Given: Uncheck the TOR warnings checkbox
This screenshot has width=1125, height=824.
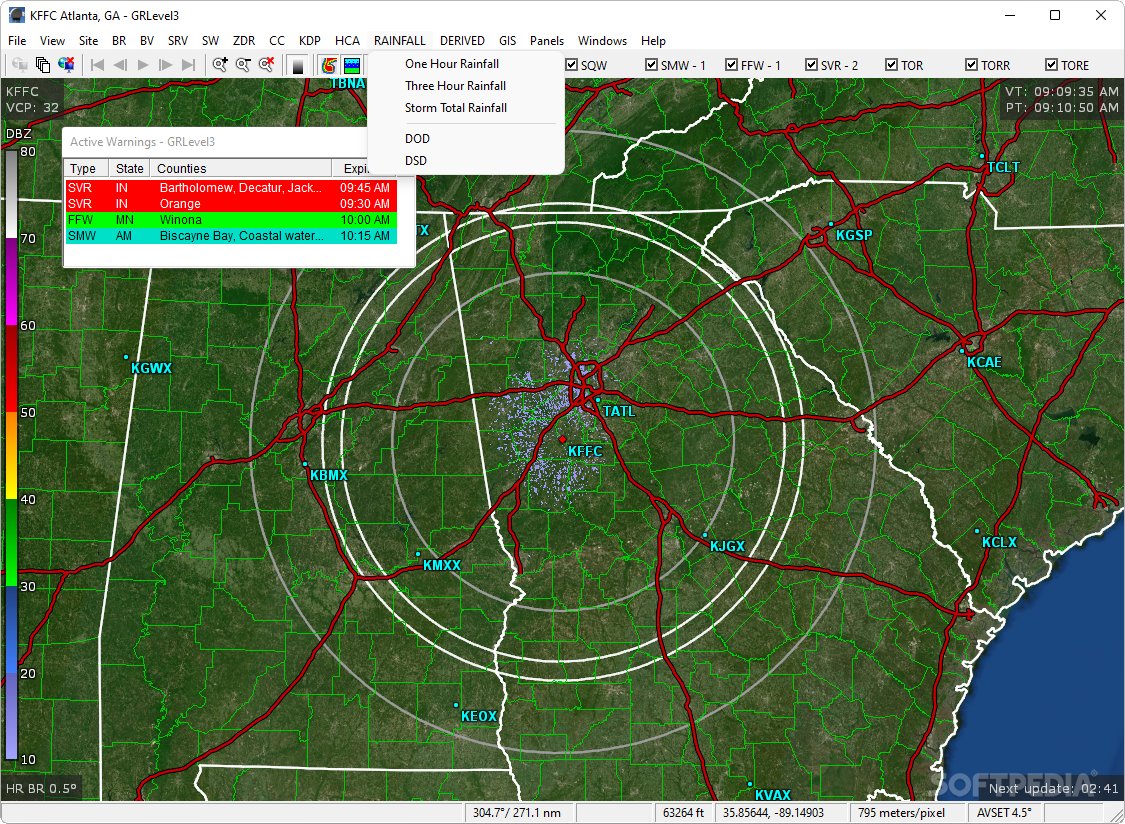Looking at the screenshot, I should point(892,65).
